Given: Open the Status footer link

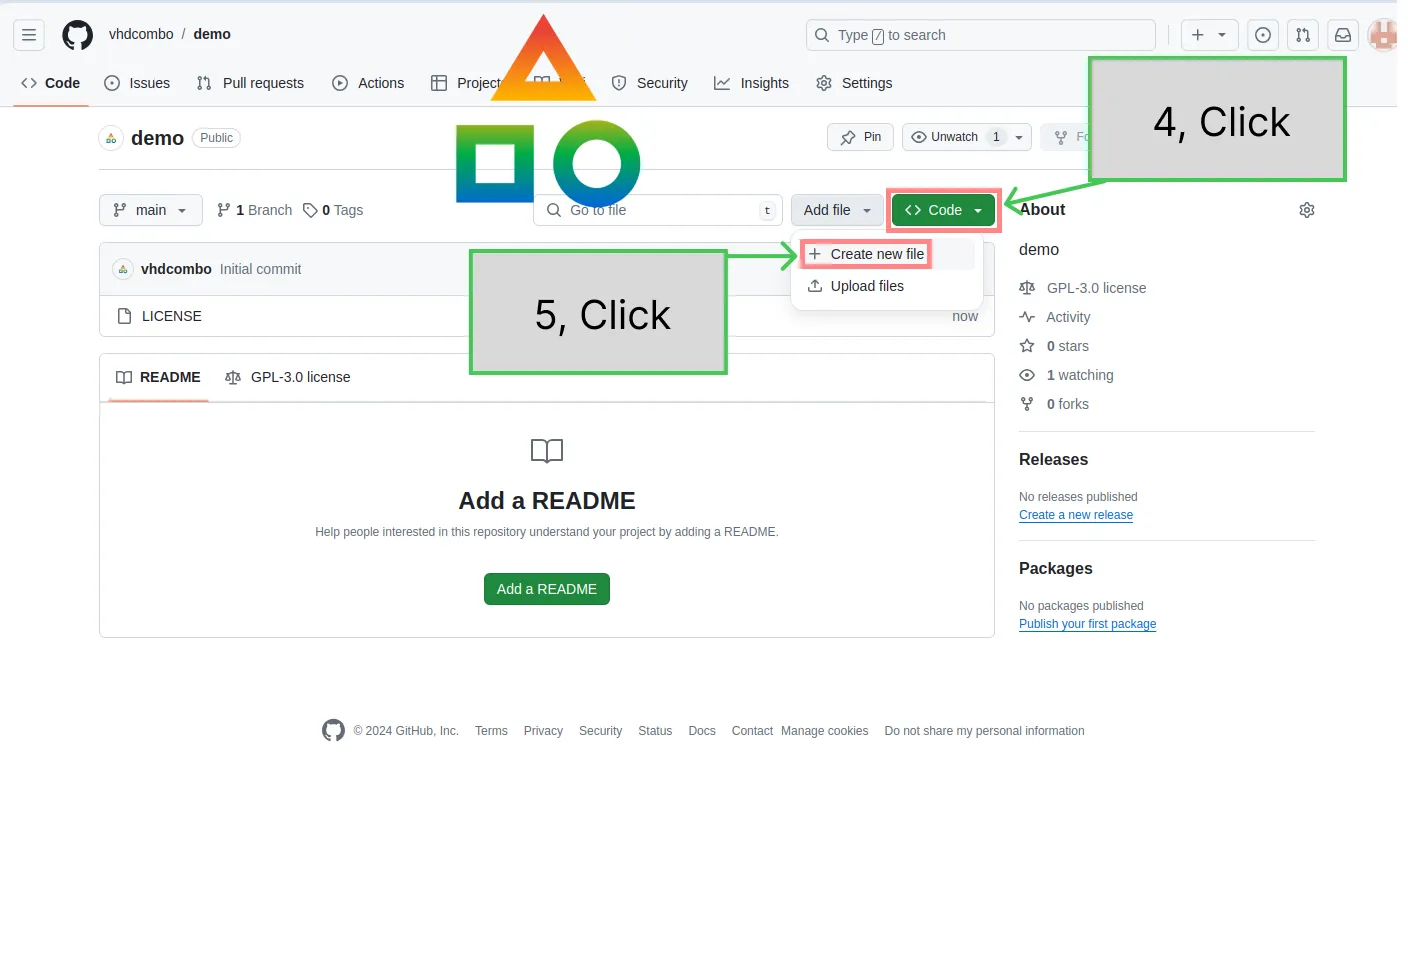Looking at the screenshot, I should 655,731.
